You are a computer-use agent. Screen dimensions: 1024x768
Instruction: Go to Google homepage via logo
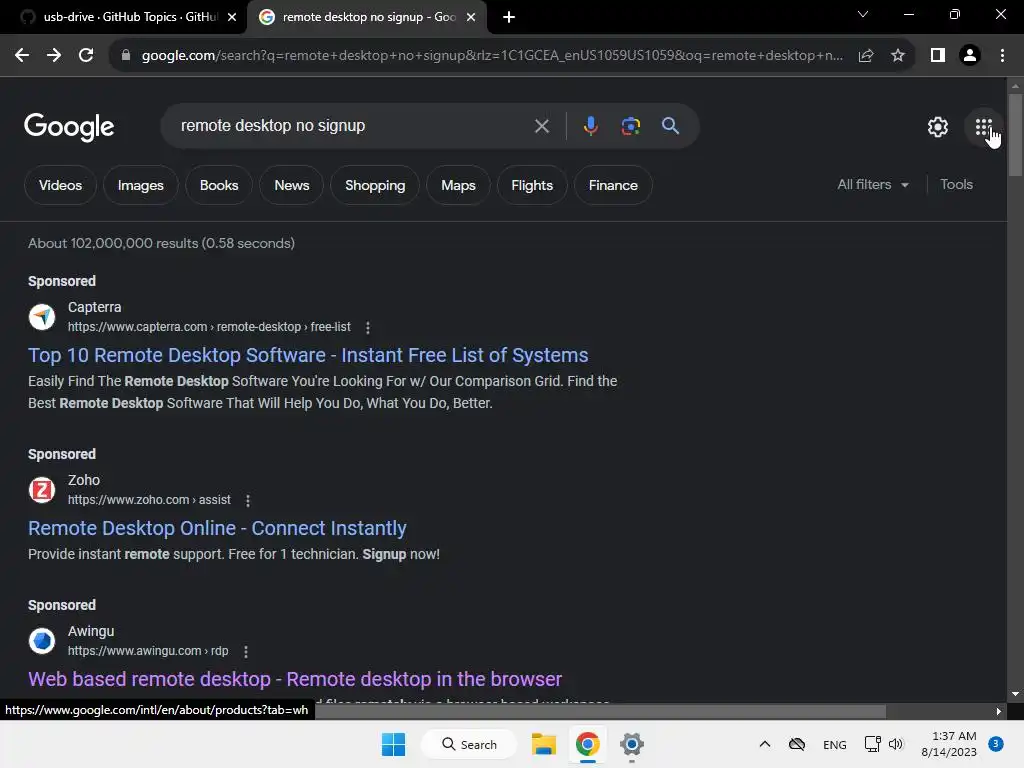[x=69, y=127]
